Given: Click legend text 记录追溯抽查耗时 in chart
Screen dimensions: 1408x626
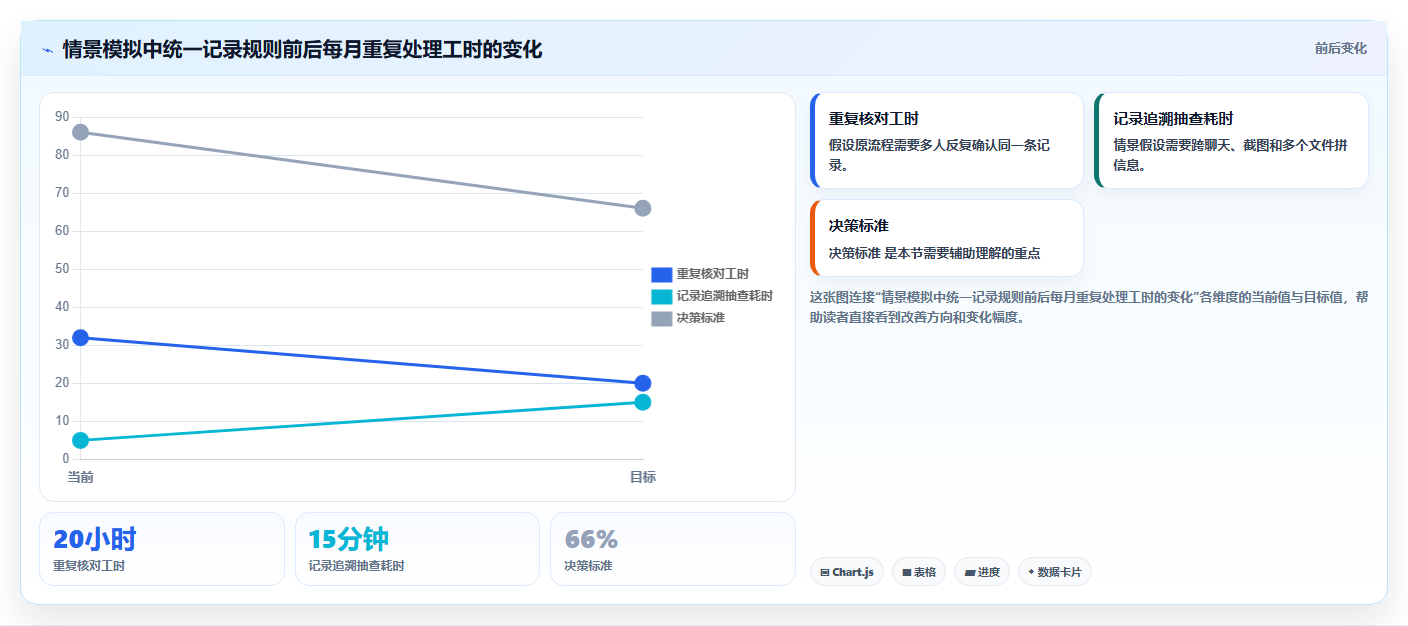Looking at the screenshot, I should 724,296.
